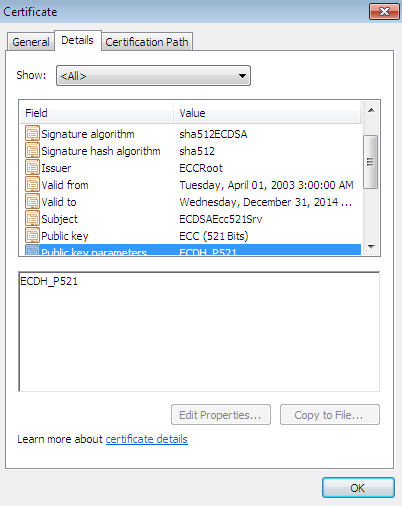Viewport: 402px width, 506px height.
Task: Select the Details tab
Action: coord(77,40)
